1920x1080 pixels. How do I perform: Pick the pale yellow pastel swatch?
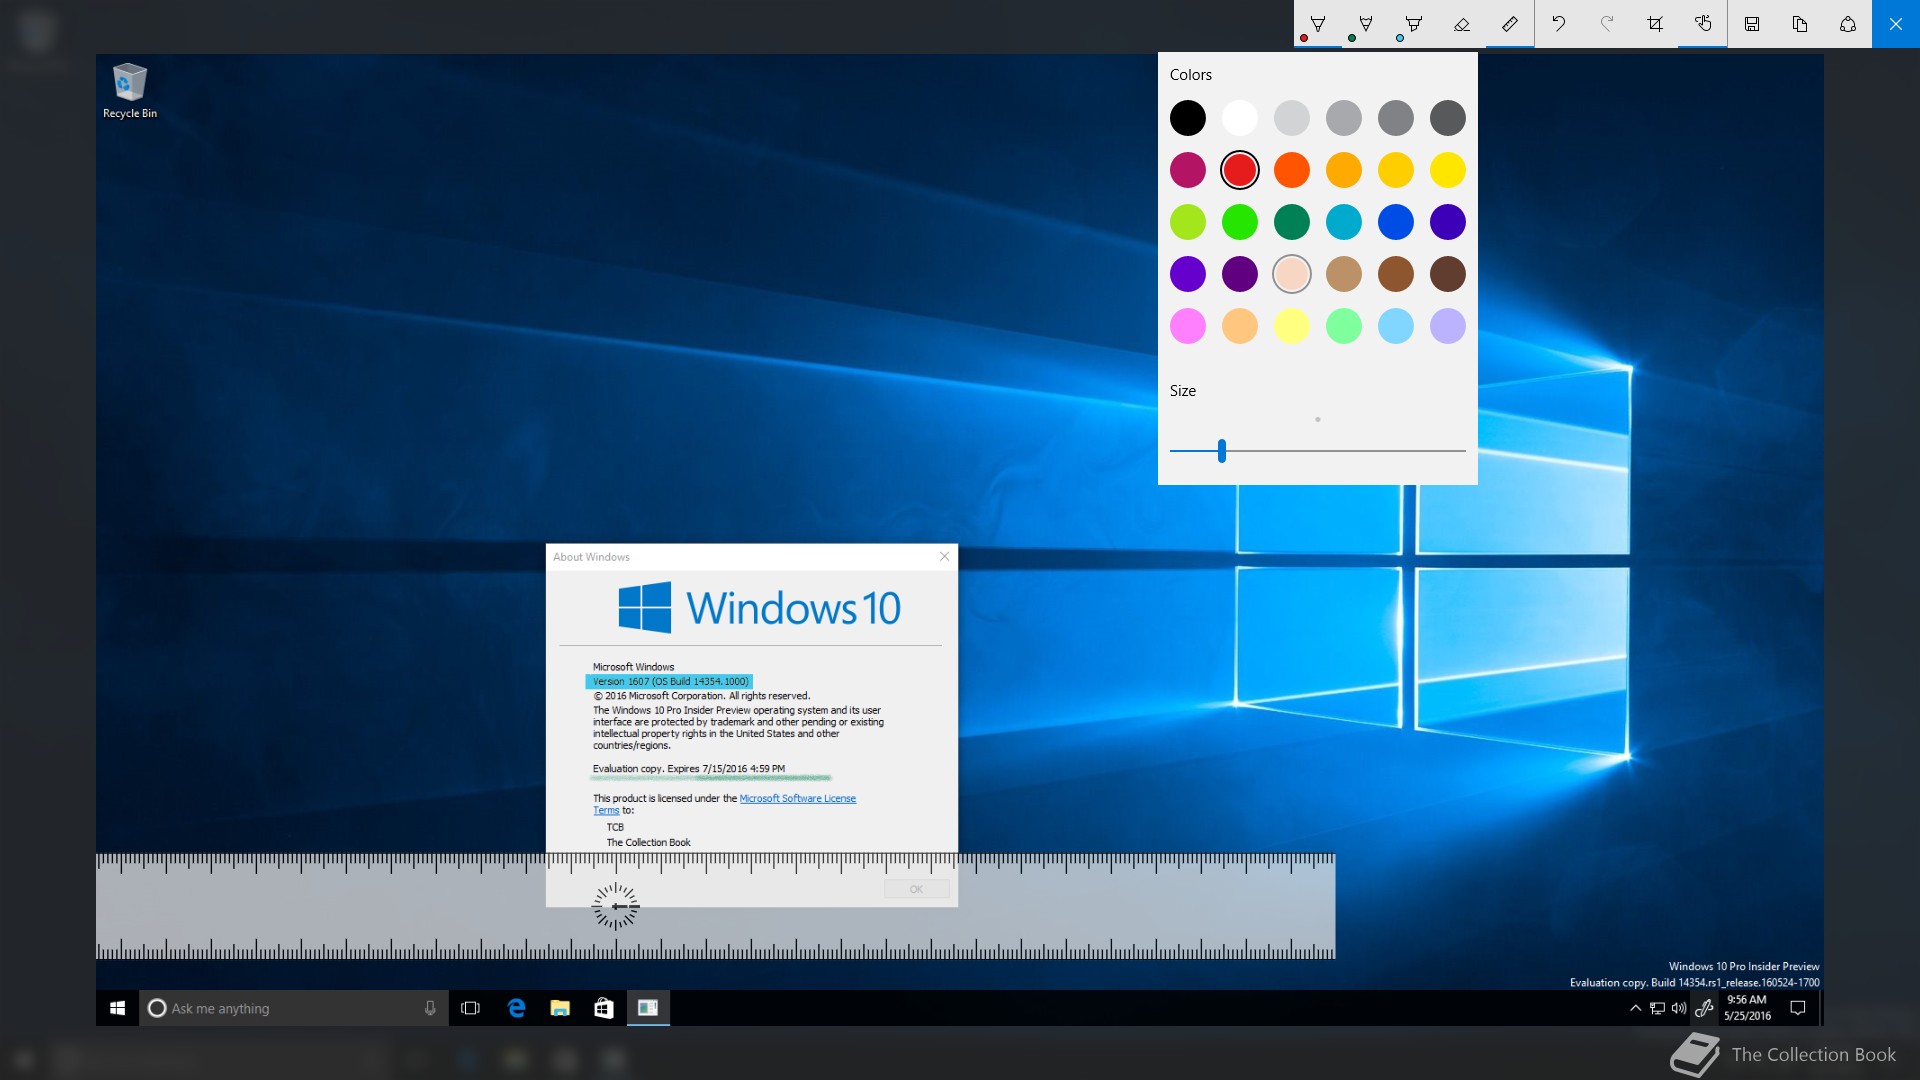1292,326
